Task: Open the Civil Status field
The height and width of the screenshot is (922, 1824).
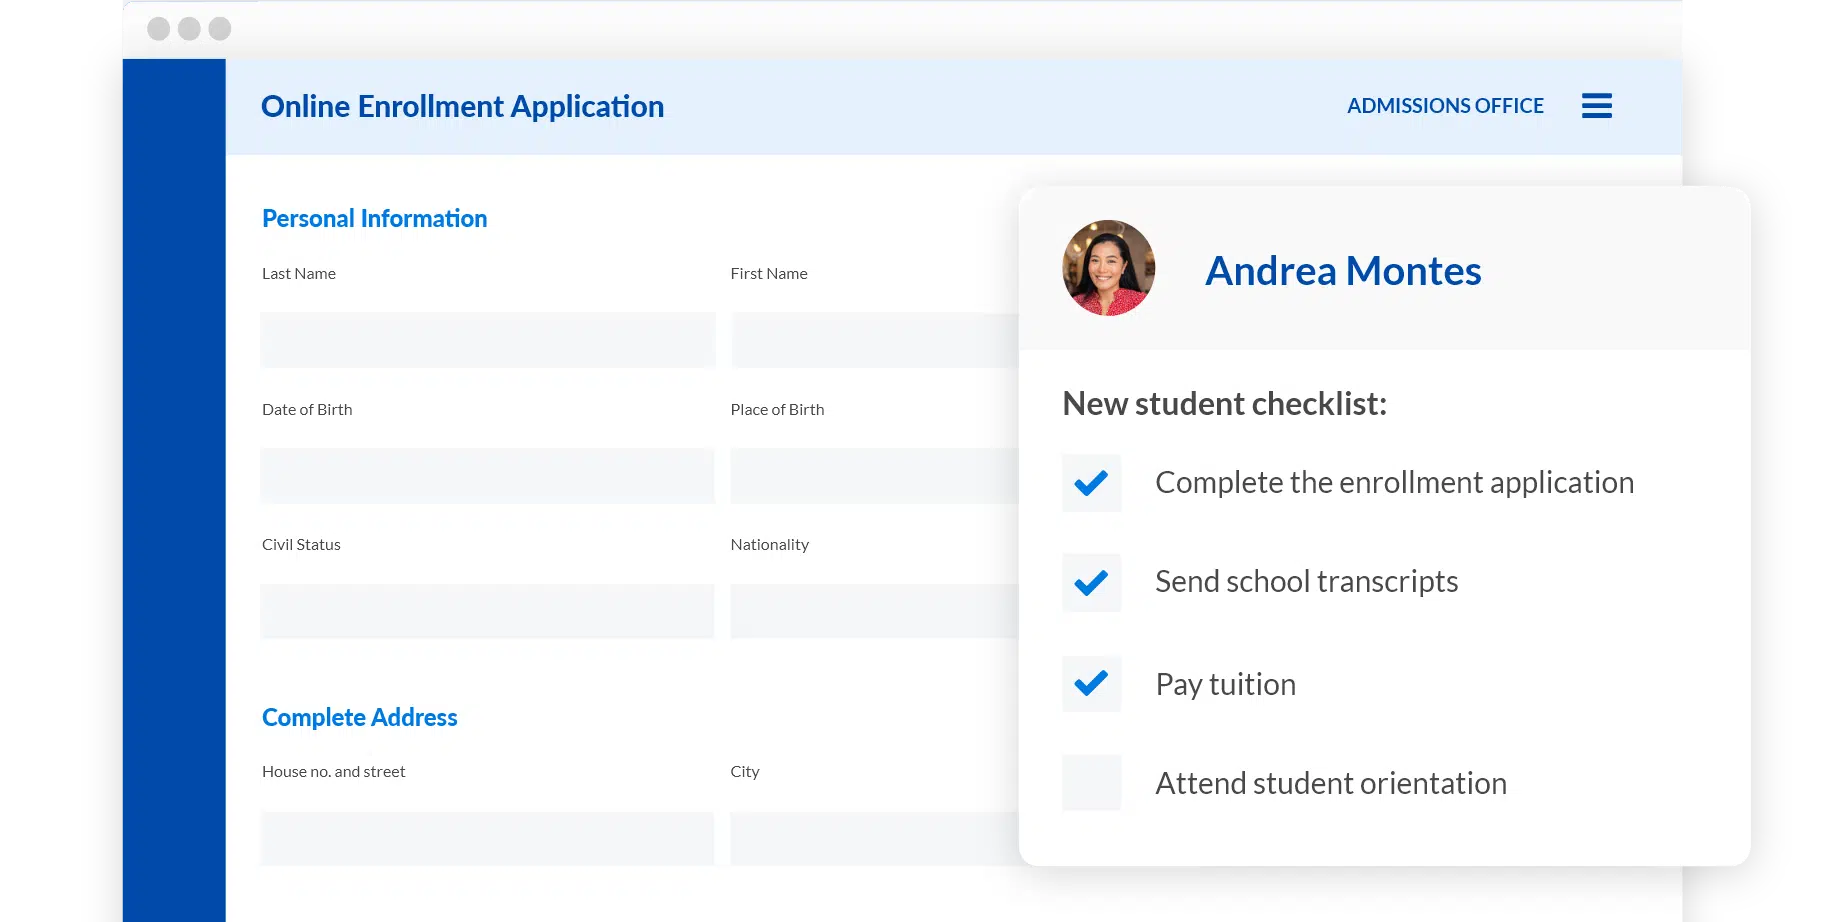Action: coord(487,611)
